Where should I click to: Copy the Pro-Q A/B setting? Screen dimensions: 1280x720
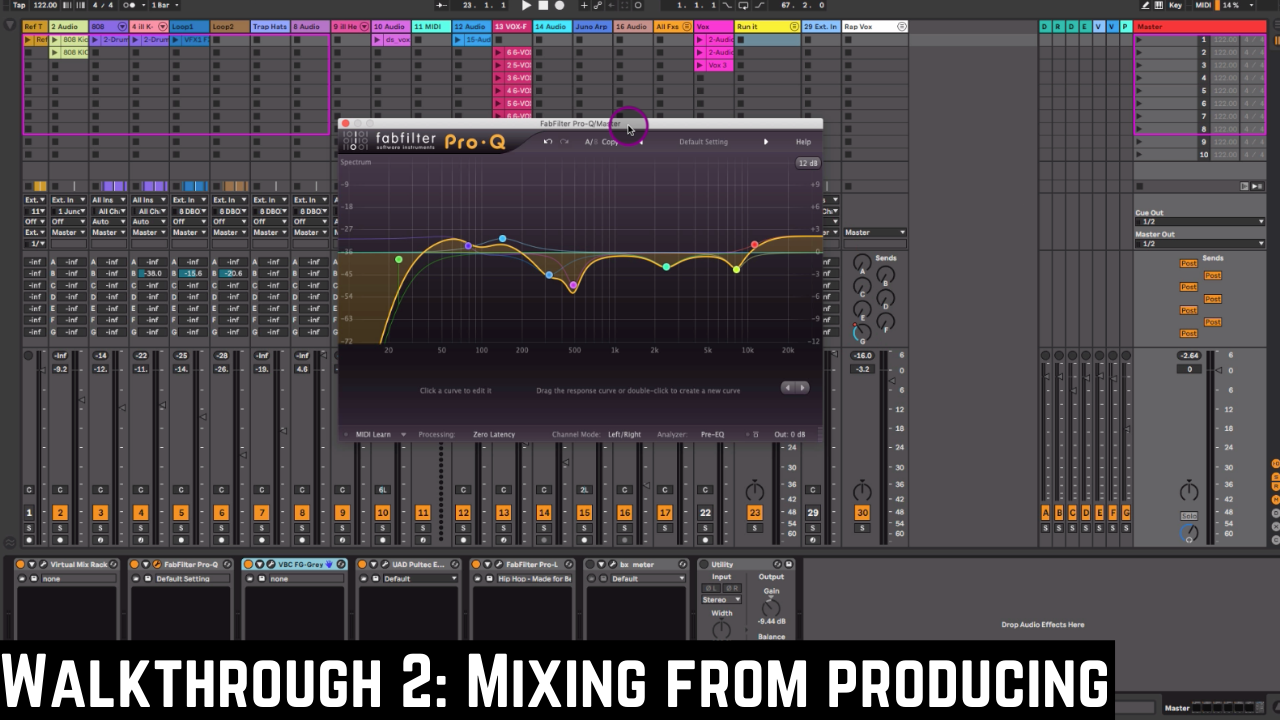[610, 142]
